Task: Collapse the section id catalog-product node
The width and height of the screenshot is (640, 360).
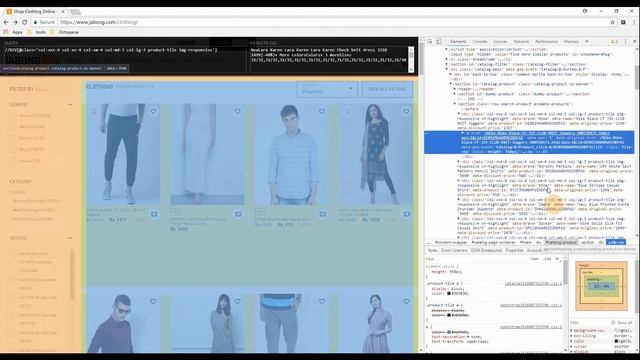Action: tap(451, 84)
